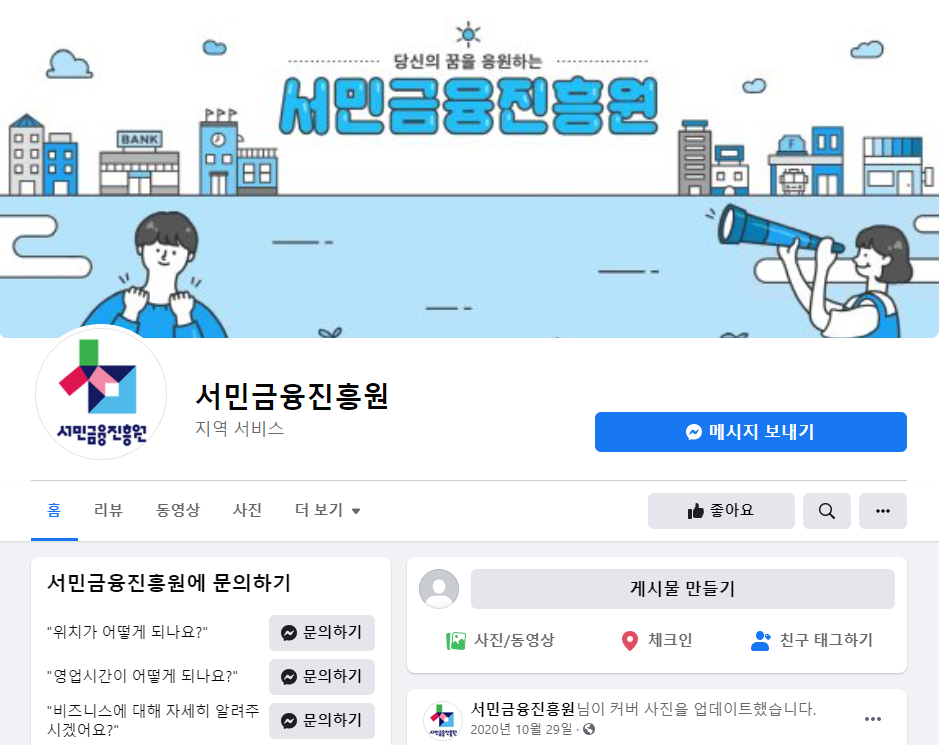Image resolution: width=939 pixels, height=745 pixels.
Task: Expand the 더 보기 dropdown
Action: tap(328, 510)
